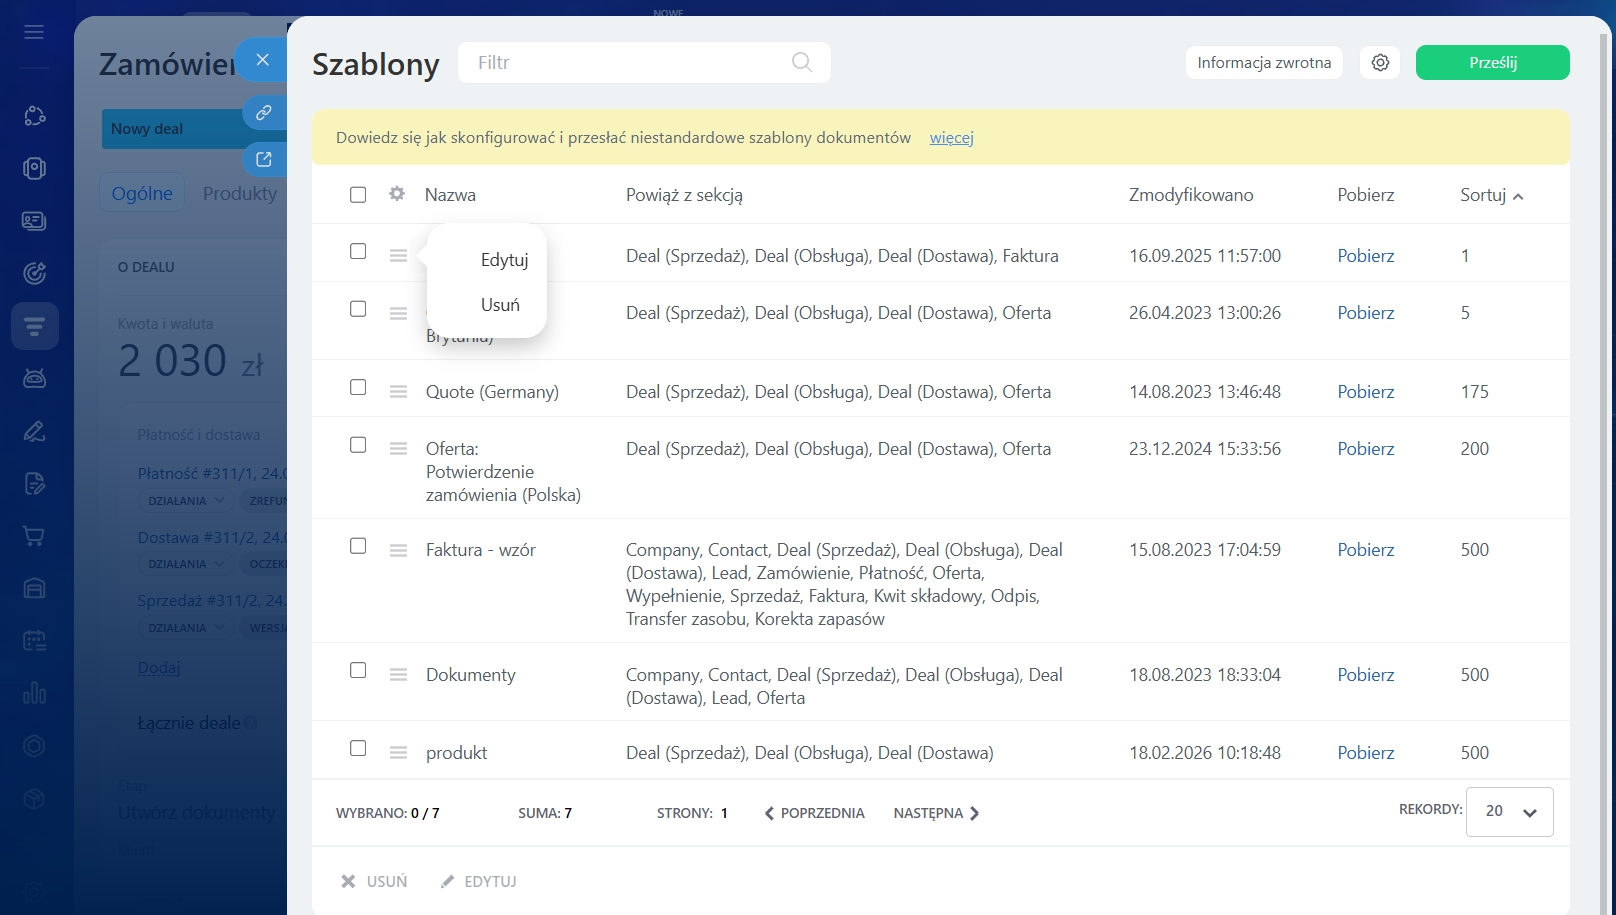The height and width of the screenshot is (915, 1616).
Task: Toggle the select-all checkbox in the header
Action: click(358, 195)
